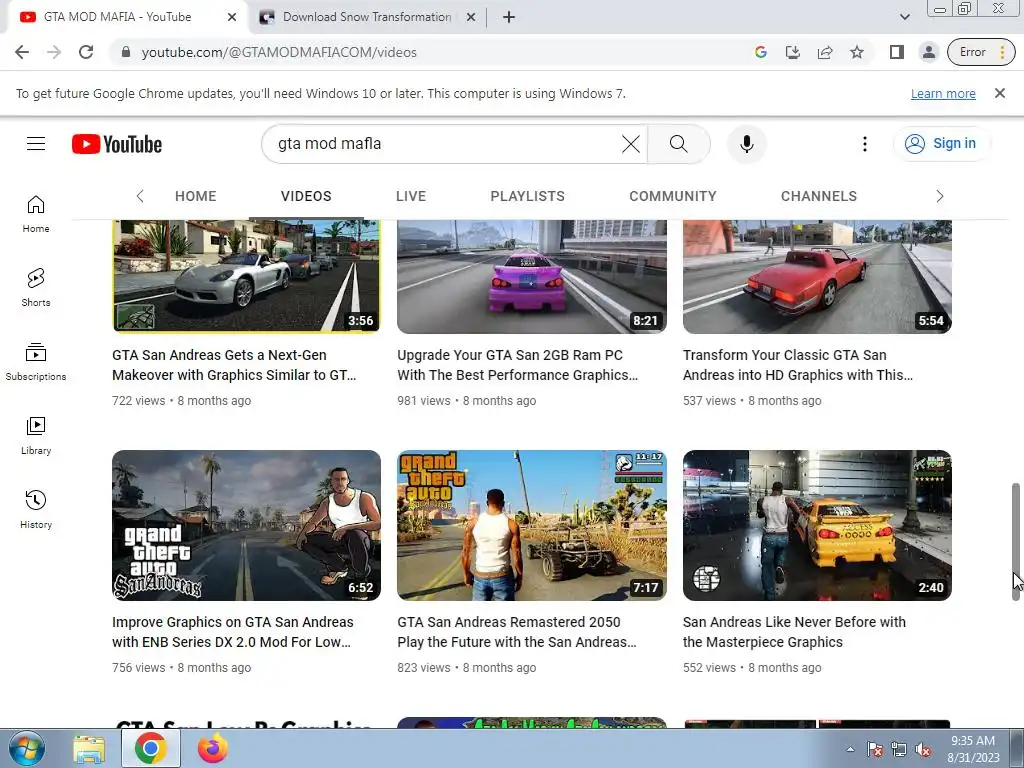The width and height of the screenshot is (1024, 768).
Task: Open Library from the sidebar
Action: click(x=36, y=436)
